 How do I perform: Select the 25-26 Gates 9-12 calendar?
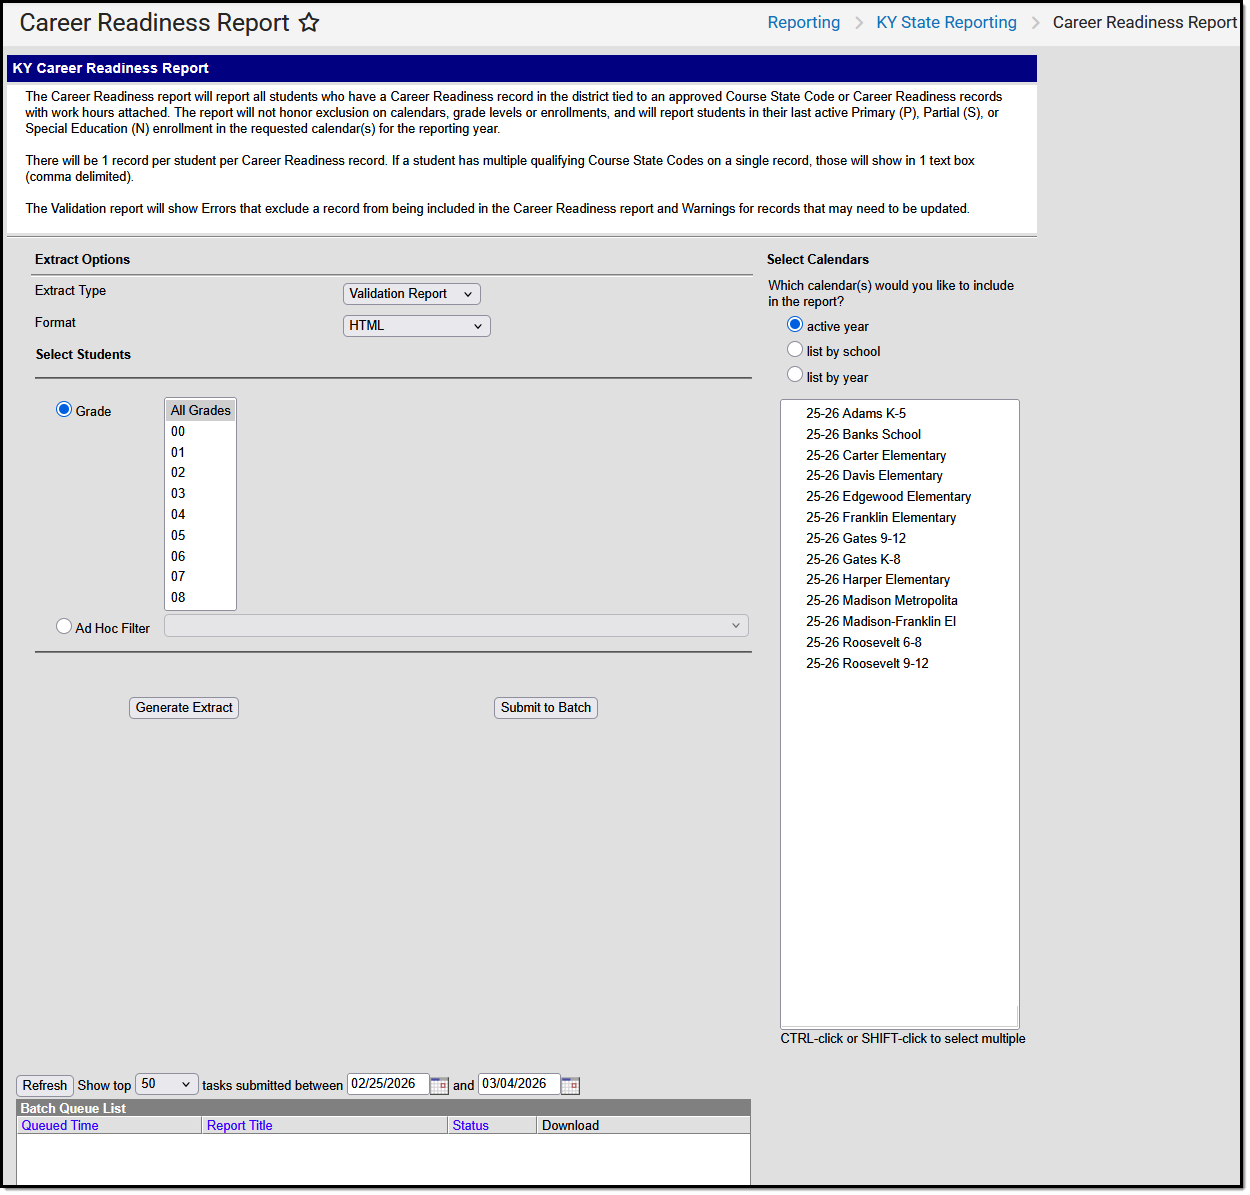point(856,538)
